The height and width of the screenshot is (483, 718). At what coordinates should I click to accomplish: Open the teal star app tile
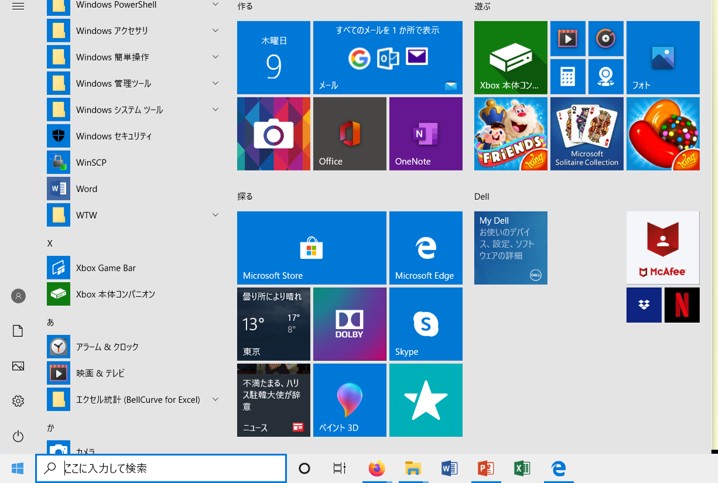click(x=426, y=400)
